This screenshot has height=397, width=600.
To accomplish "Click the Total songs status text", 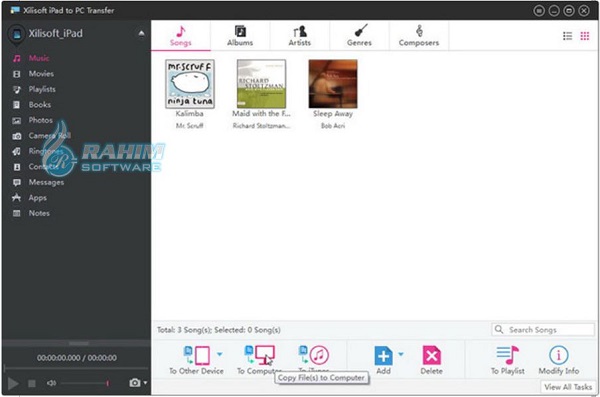I will click(218, 330).
